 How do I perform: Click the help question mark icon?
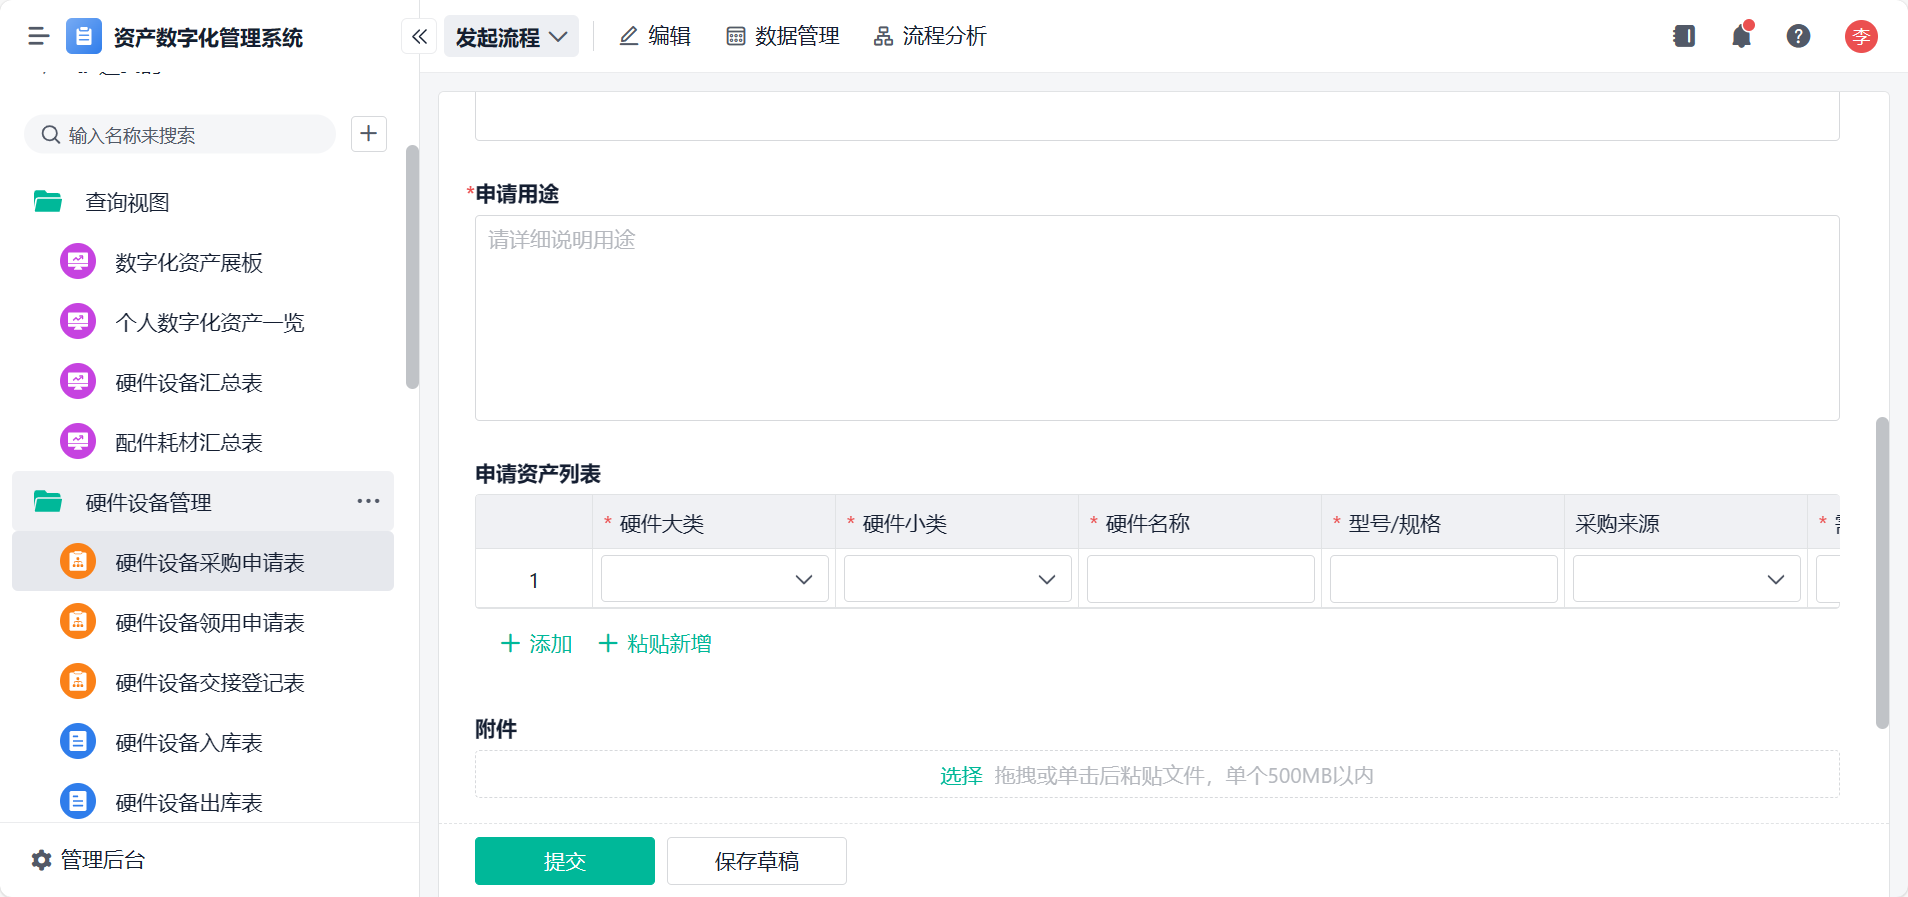pos(1798,37)
